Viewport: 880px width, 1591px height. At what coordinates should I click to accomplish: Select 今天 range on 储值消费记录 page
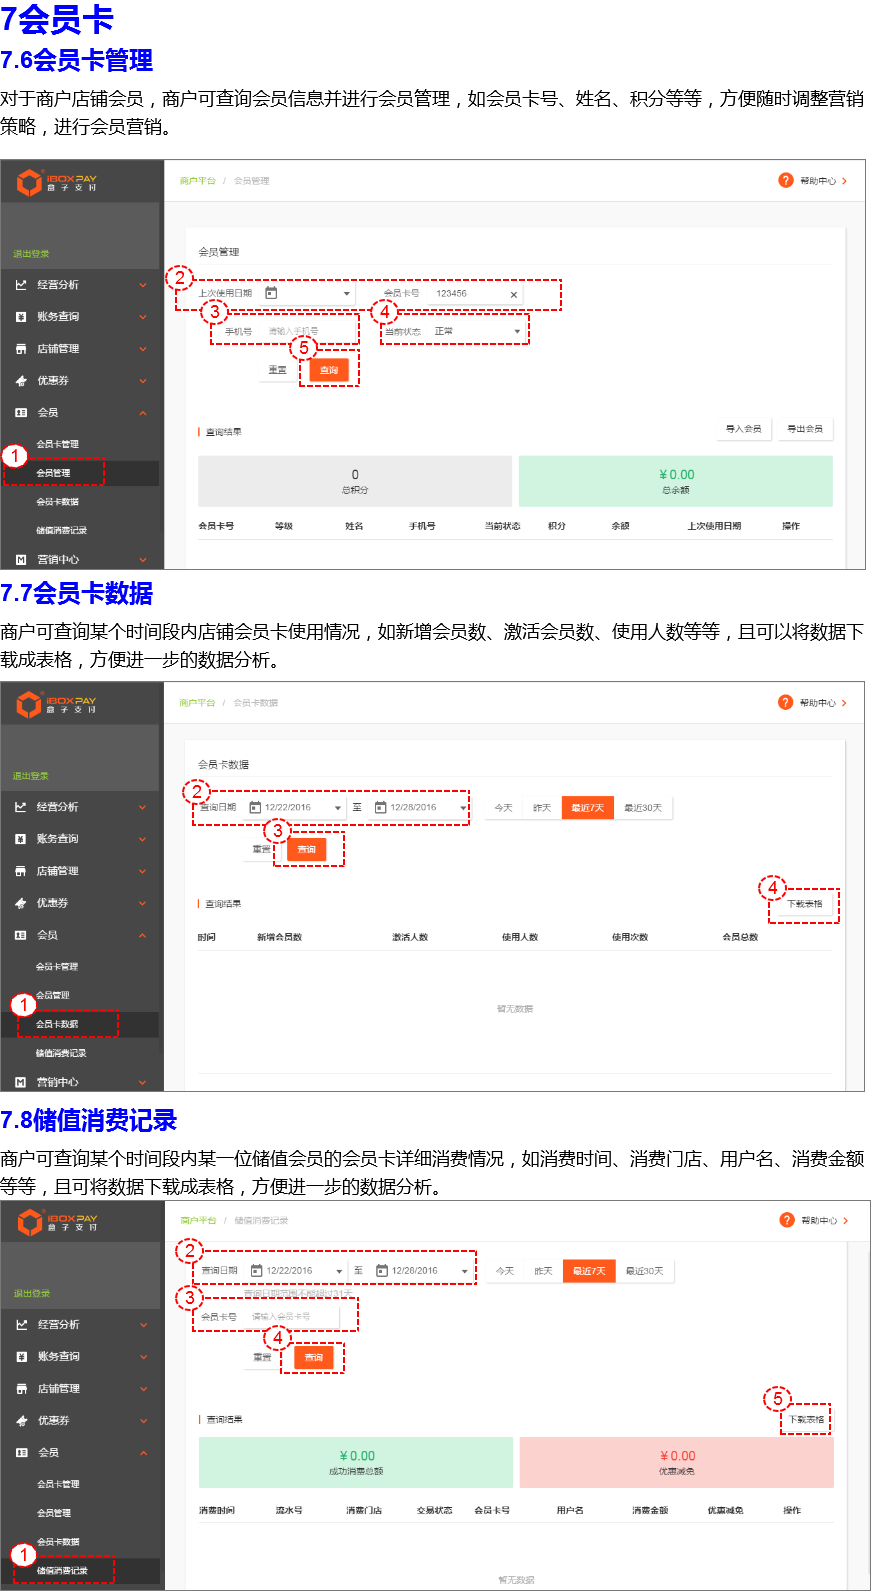pyautogui.click(x=505, y=1271)
